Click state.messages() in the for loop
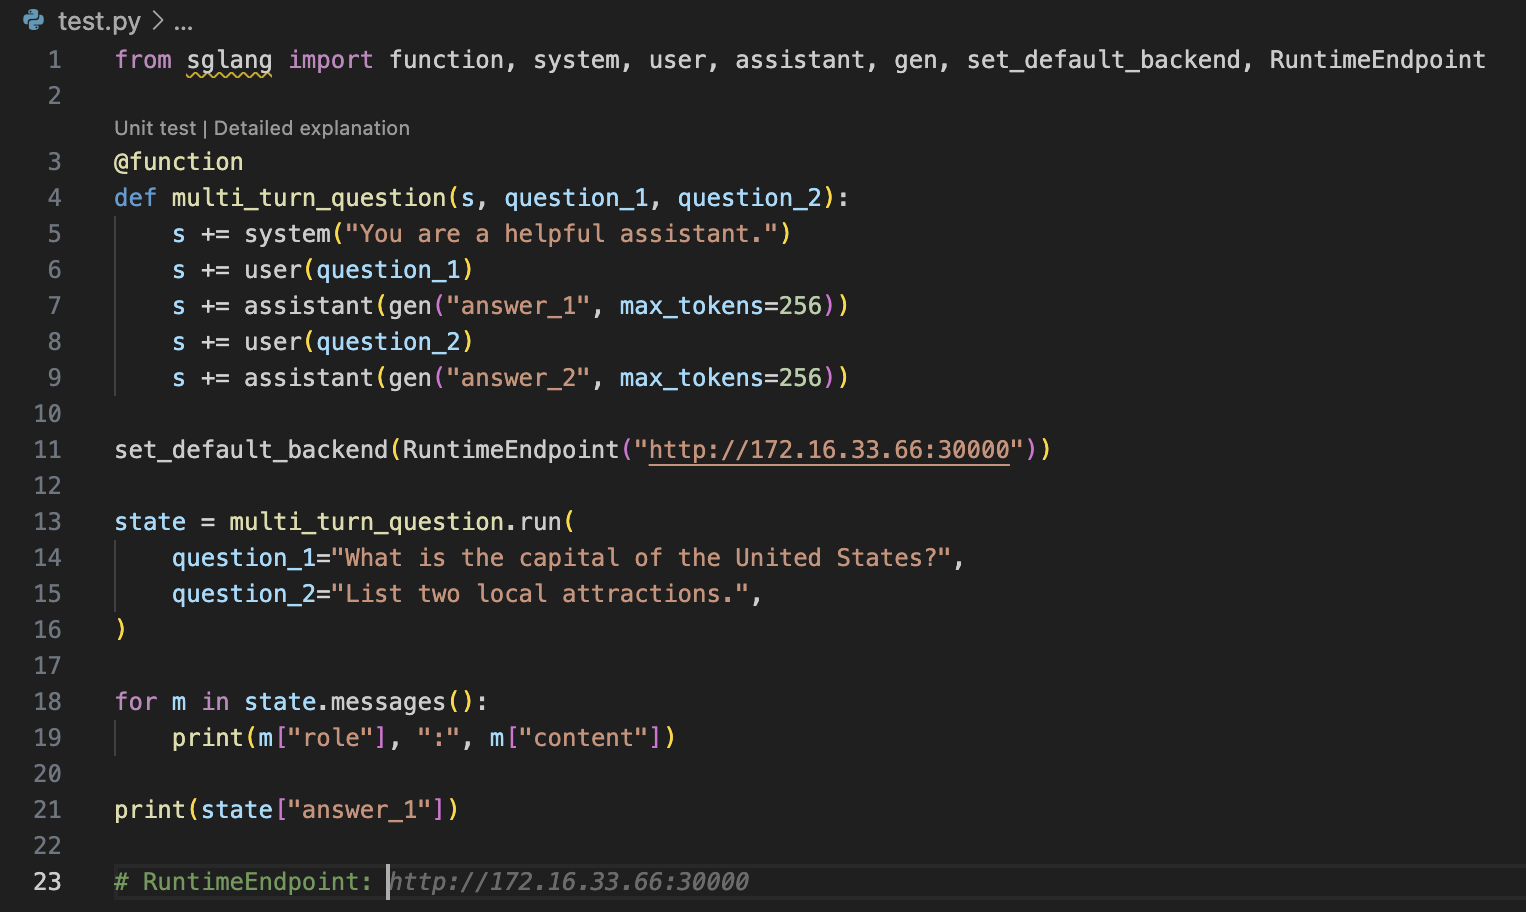 (358, 702)
